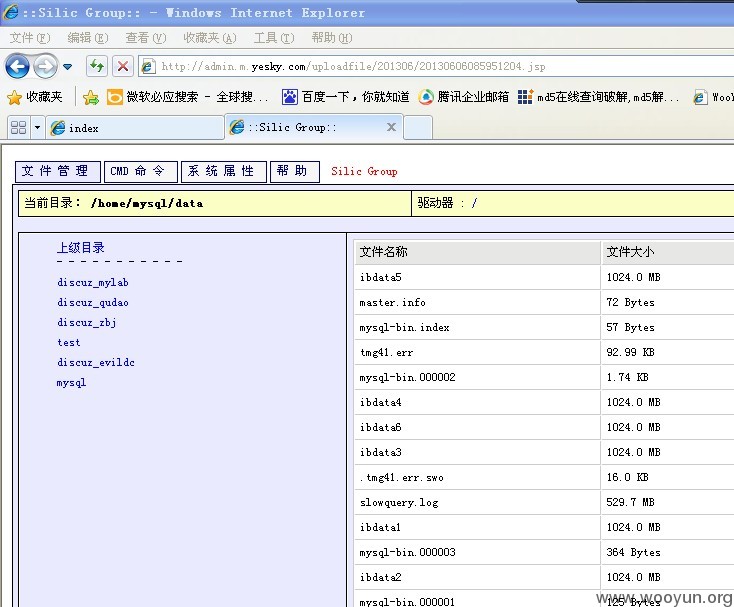Open the discuz_zbj directory

[87, 322]
